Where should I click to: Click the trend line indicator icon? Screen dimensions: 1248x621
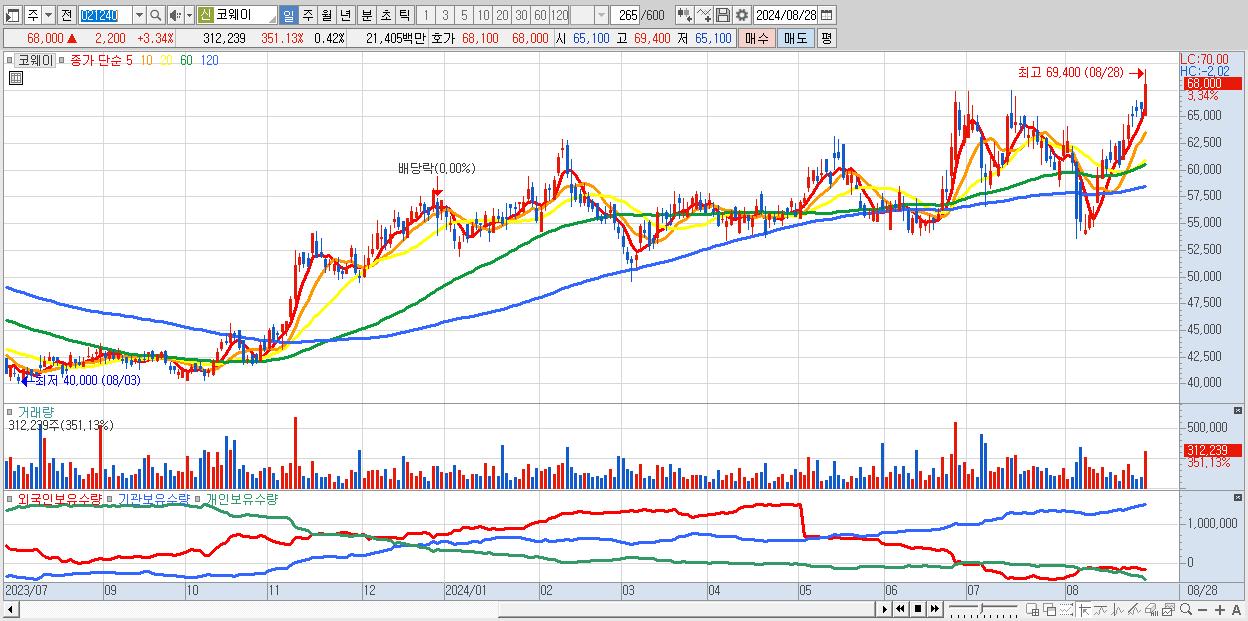coord(1101,609)
